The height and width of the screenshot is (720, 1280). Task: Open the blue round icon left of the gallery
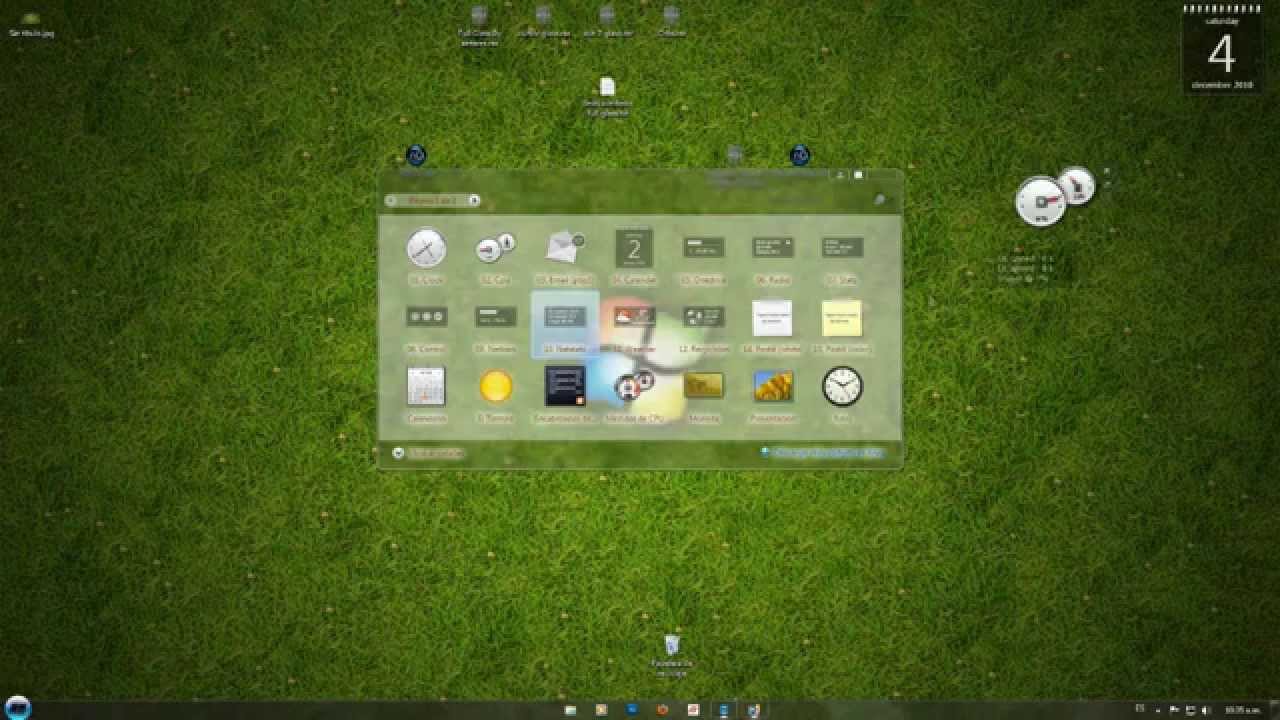click(417, 155)
